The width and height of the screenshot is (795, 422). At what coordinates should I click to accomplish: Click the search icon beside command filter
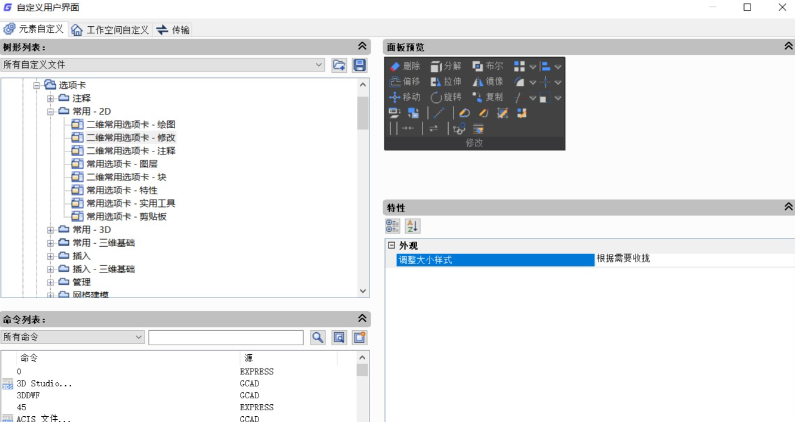pos(318,338)
